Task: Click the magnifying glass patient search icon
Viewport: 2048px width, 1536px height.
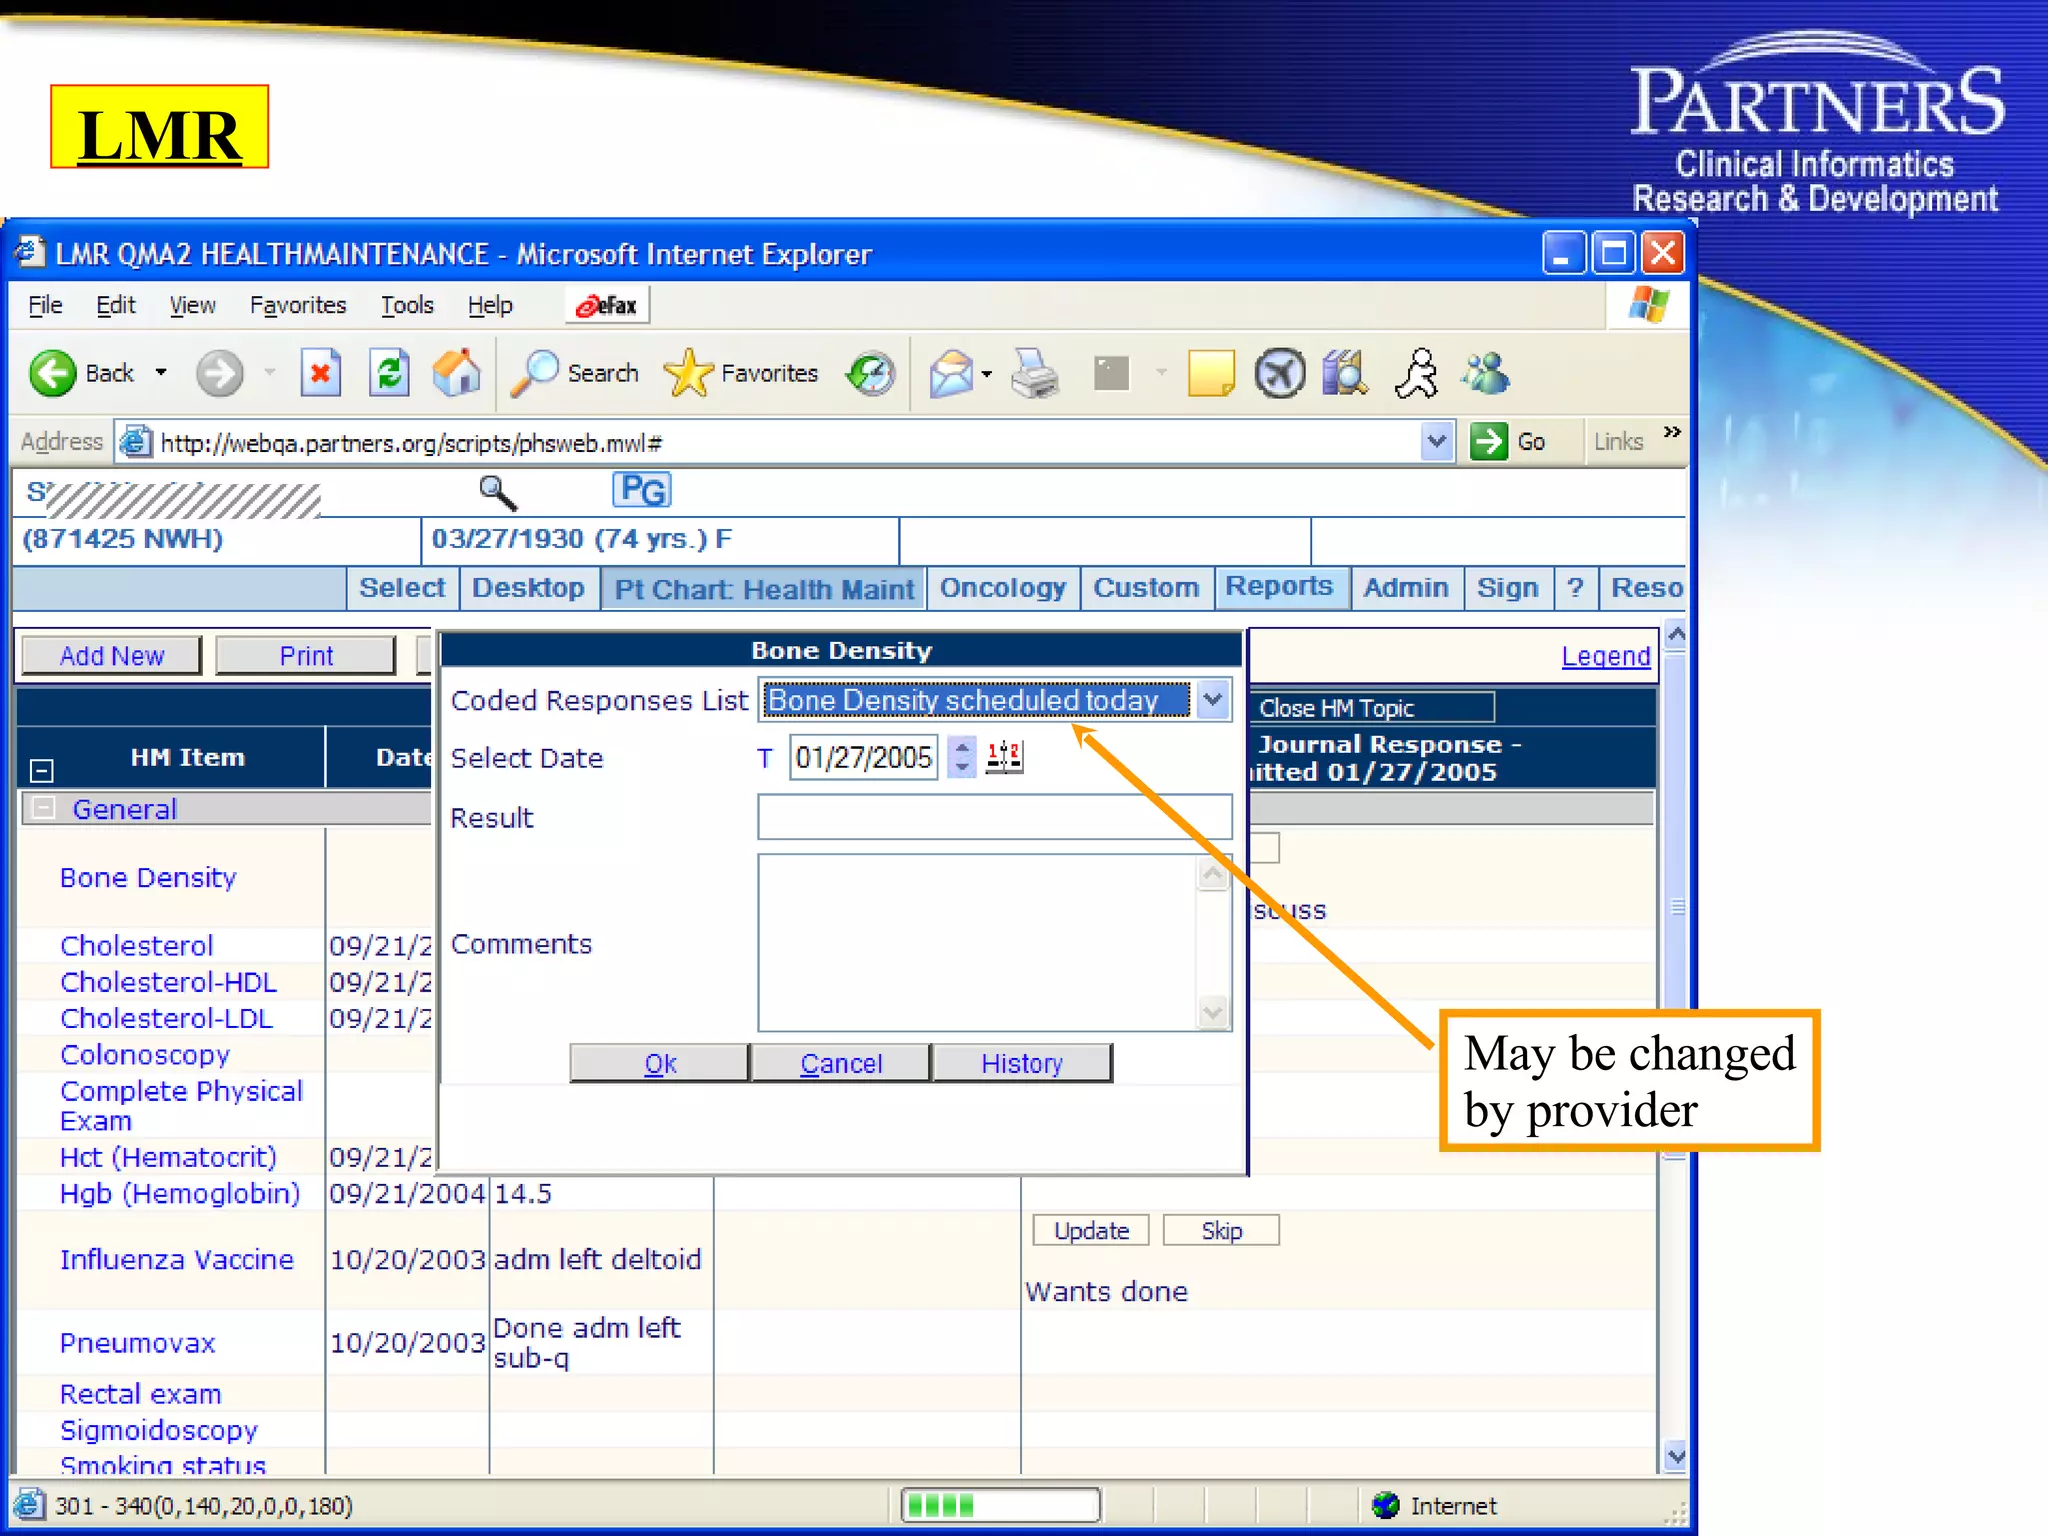Action: (497, 492)
